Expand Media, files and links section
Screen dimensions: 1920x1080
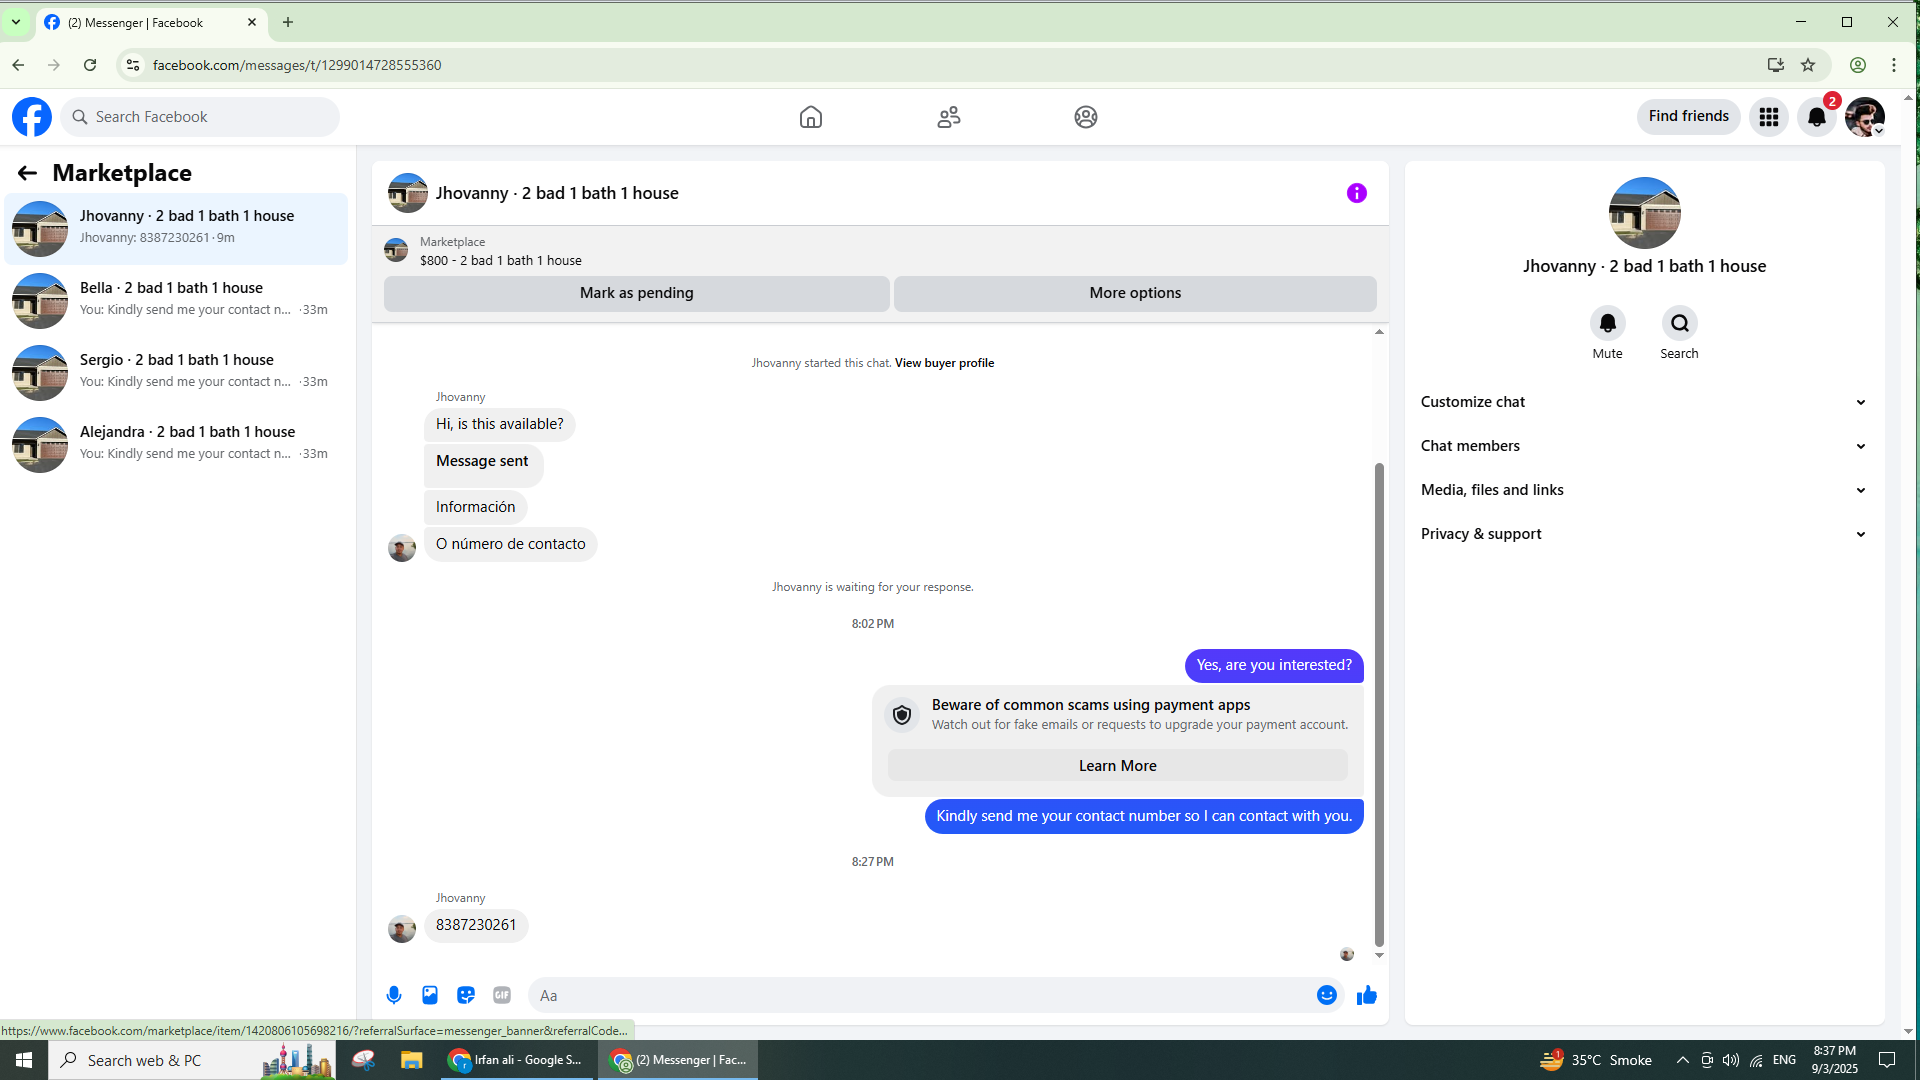coord(1644,490)
